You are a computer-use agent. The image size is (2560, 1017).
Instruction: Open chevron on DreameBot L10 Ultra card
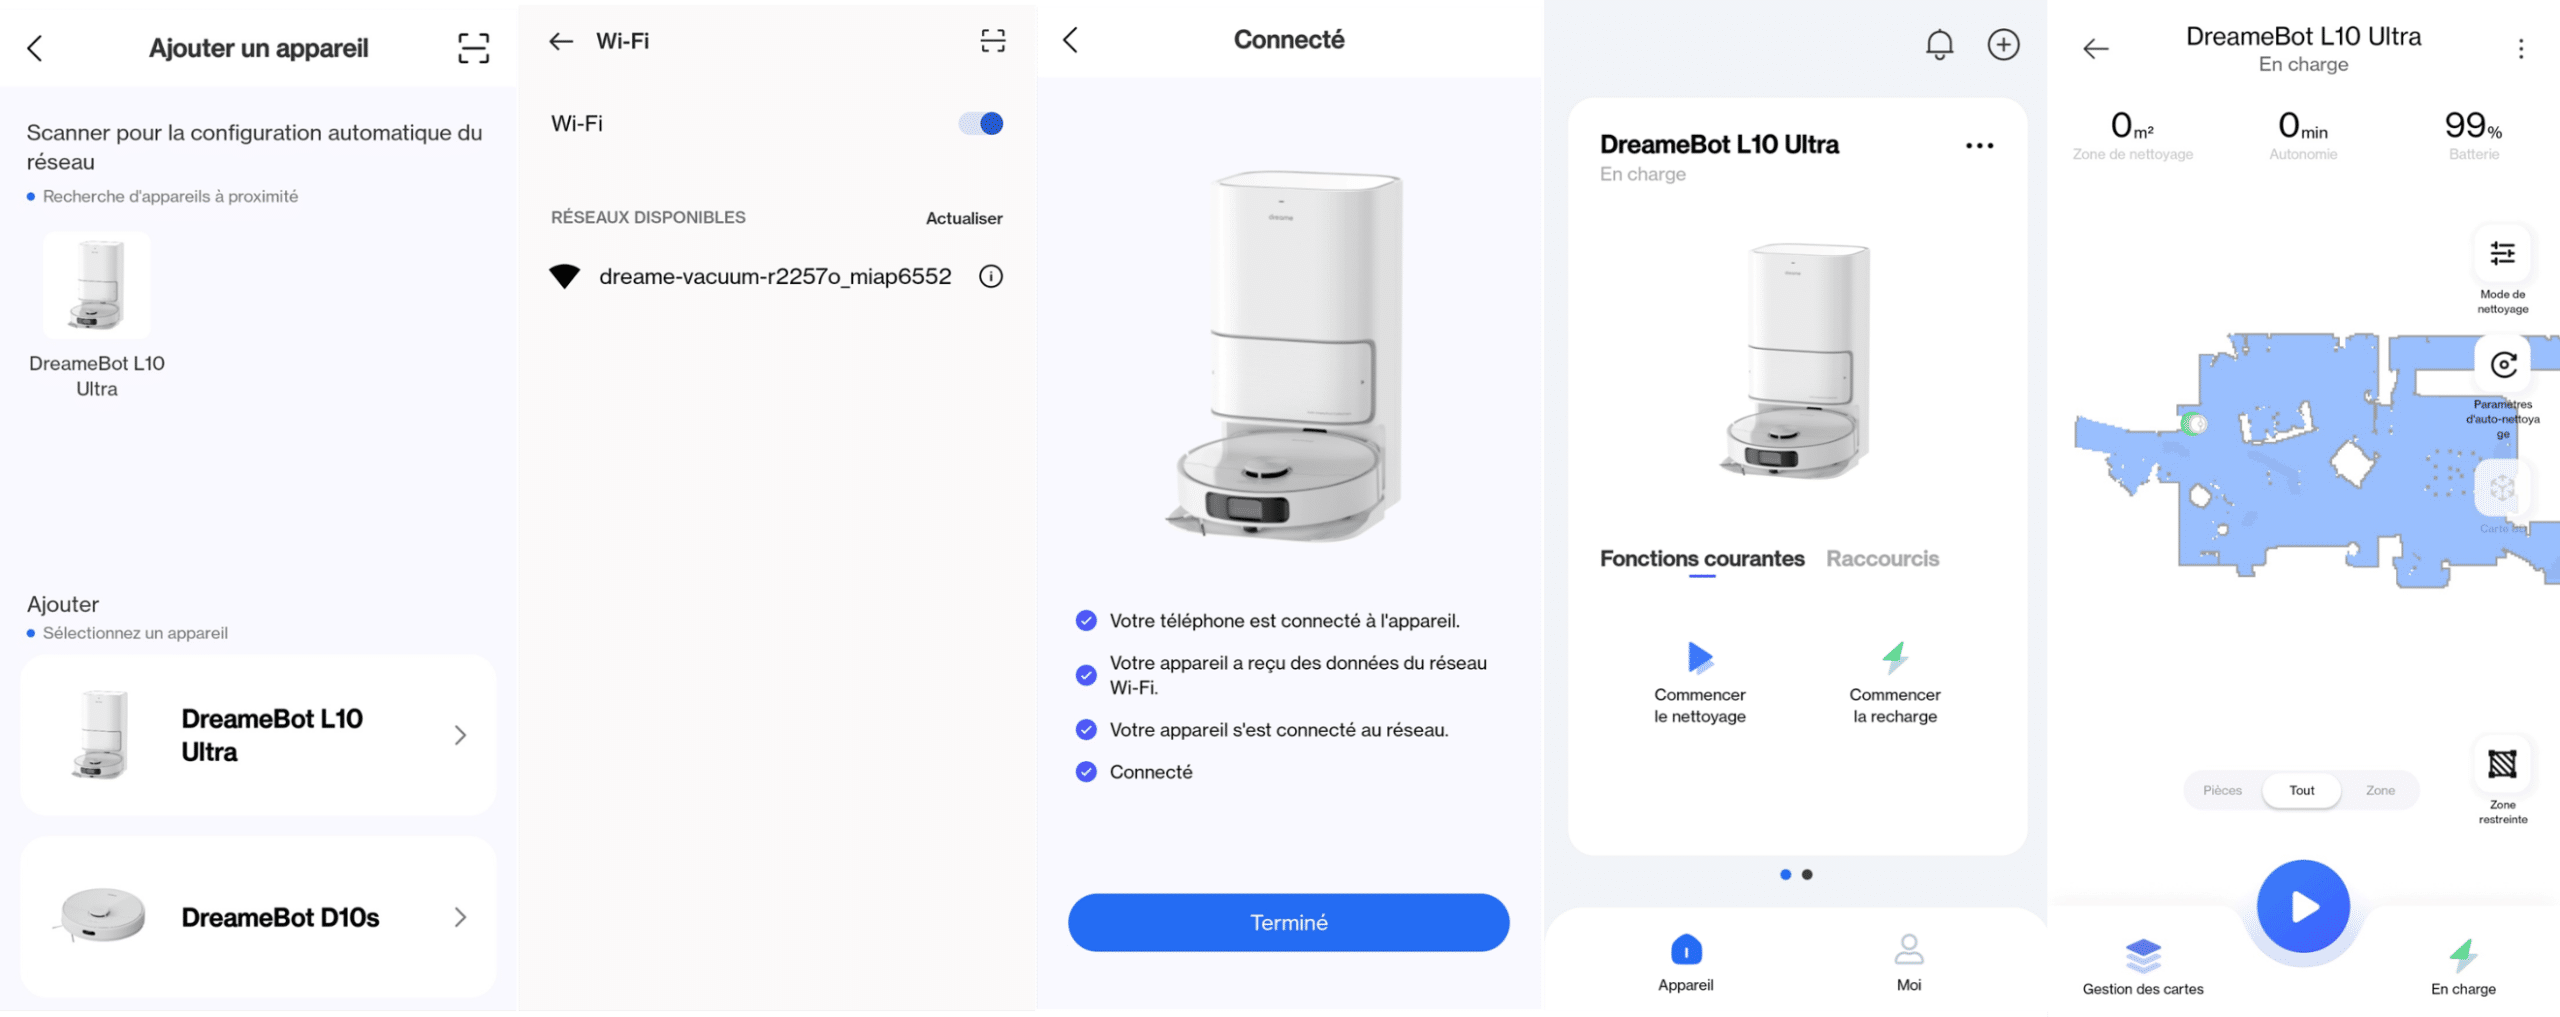point(460,735)
